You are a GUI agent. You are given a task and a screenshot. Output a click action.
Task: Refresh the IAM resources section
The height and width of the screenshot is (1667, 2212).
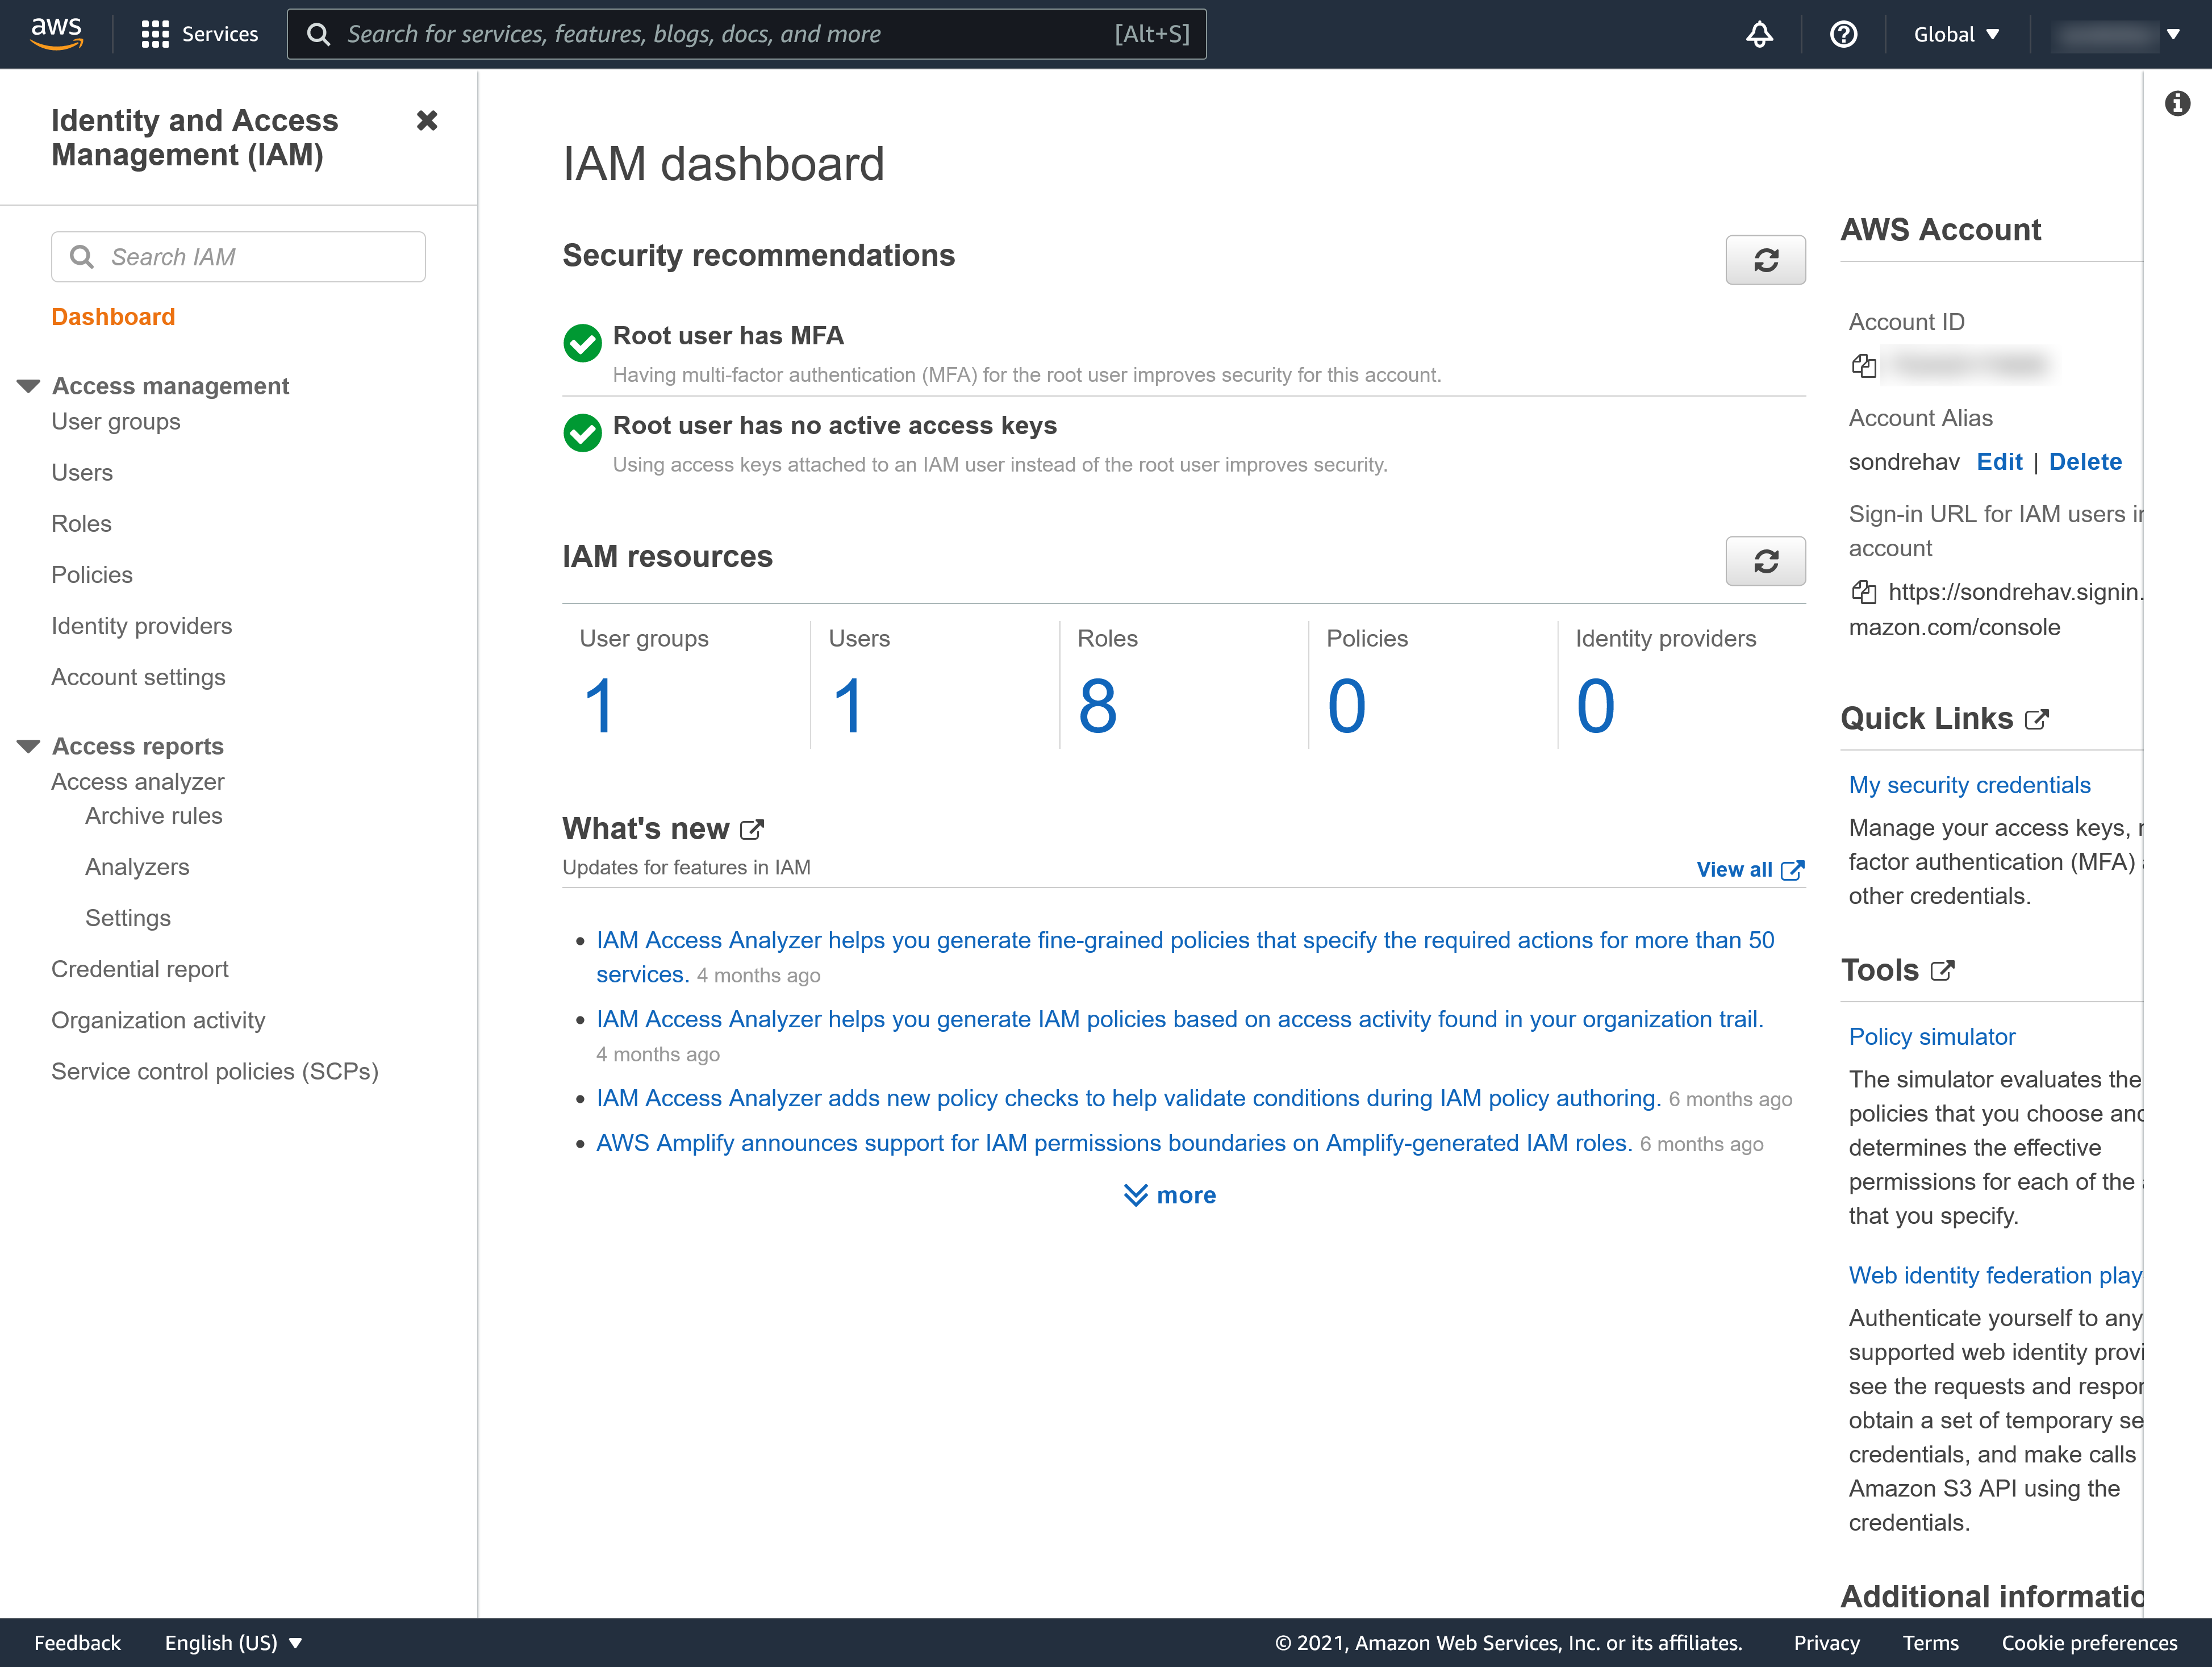[x=1765, y=561]
